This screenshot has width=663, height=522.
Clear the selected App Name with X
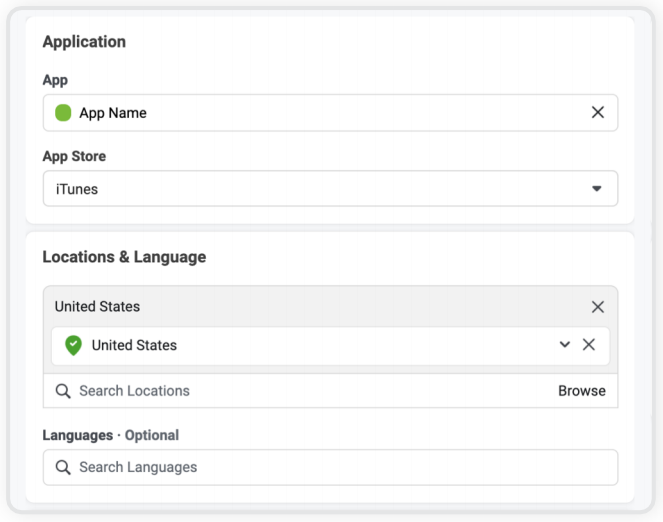pyautogui.click(x=598, y=113)
